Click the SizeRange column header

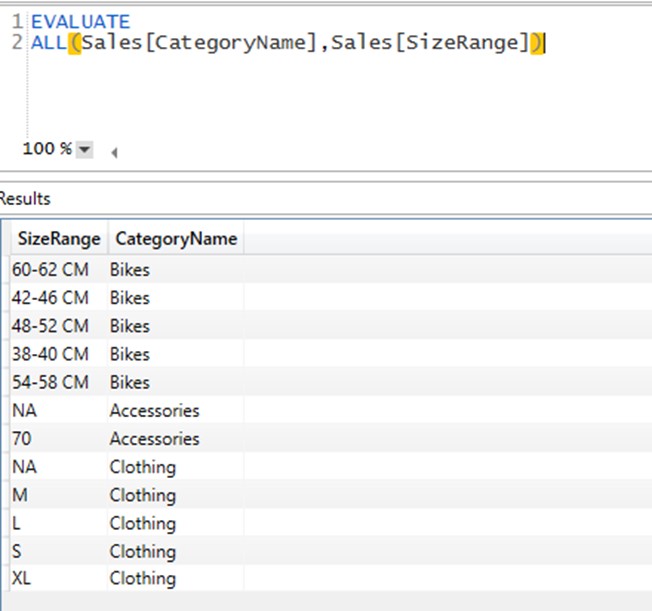point(59,239)
